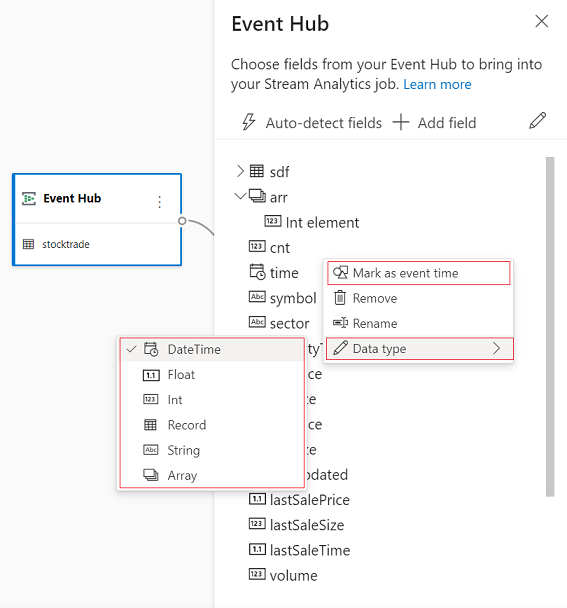Screen dimensions: 567x608
Task: Click the trash icon next to Remove
Action: click(x=340, y=298)
